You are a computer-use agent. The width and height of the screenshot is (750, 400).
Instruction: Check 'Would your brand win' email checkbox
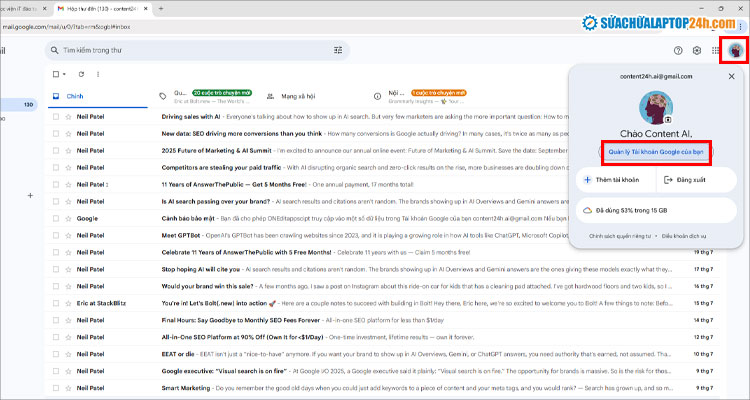pos(56,286)
